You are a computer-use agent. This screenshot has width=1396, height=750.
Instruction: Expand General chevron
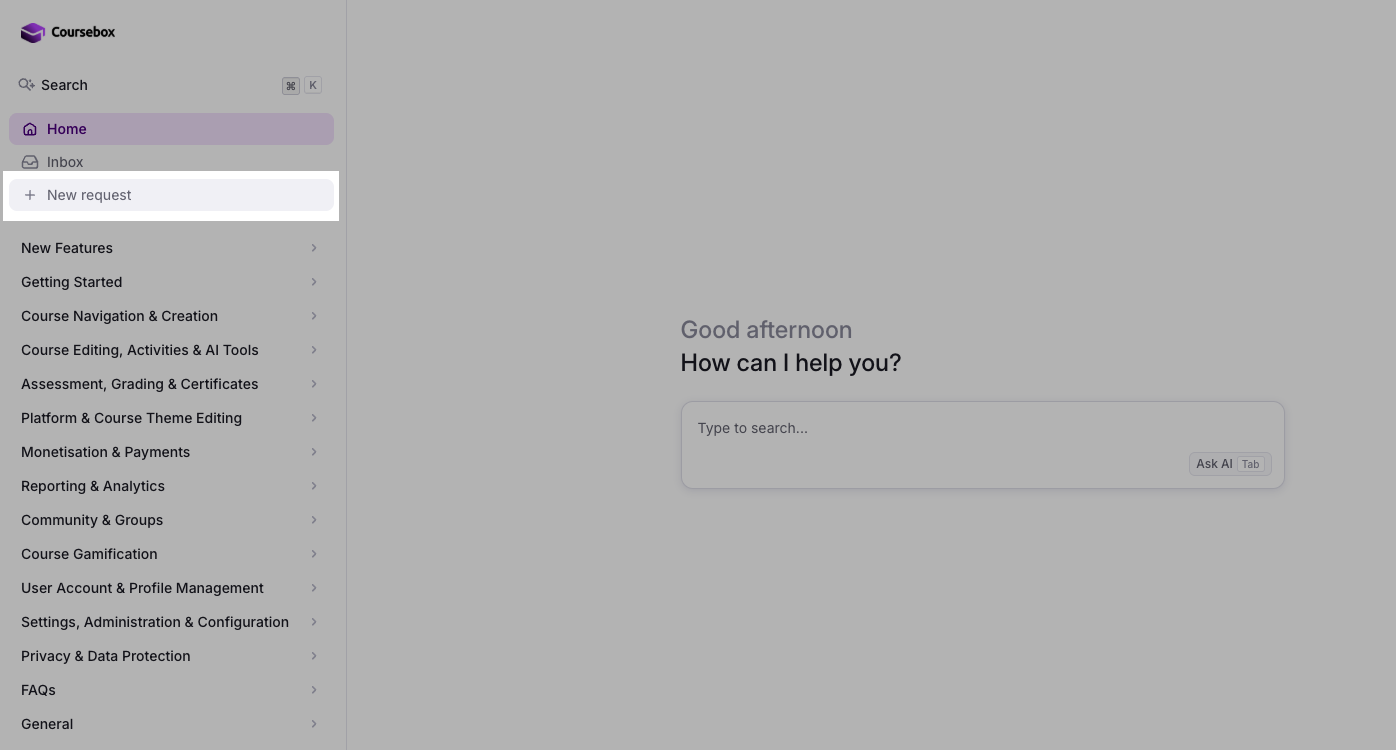[314, 724]
